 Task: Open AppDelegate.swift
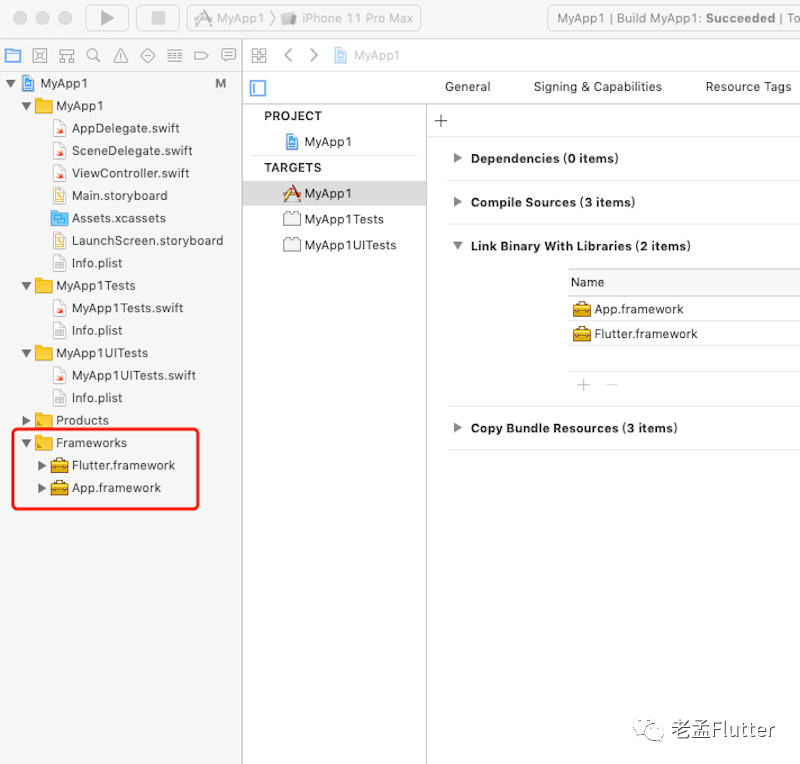click(x=116, y=128)
